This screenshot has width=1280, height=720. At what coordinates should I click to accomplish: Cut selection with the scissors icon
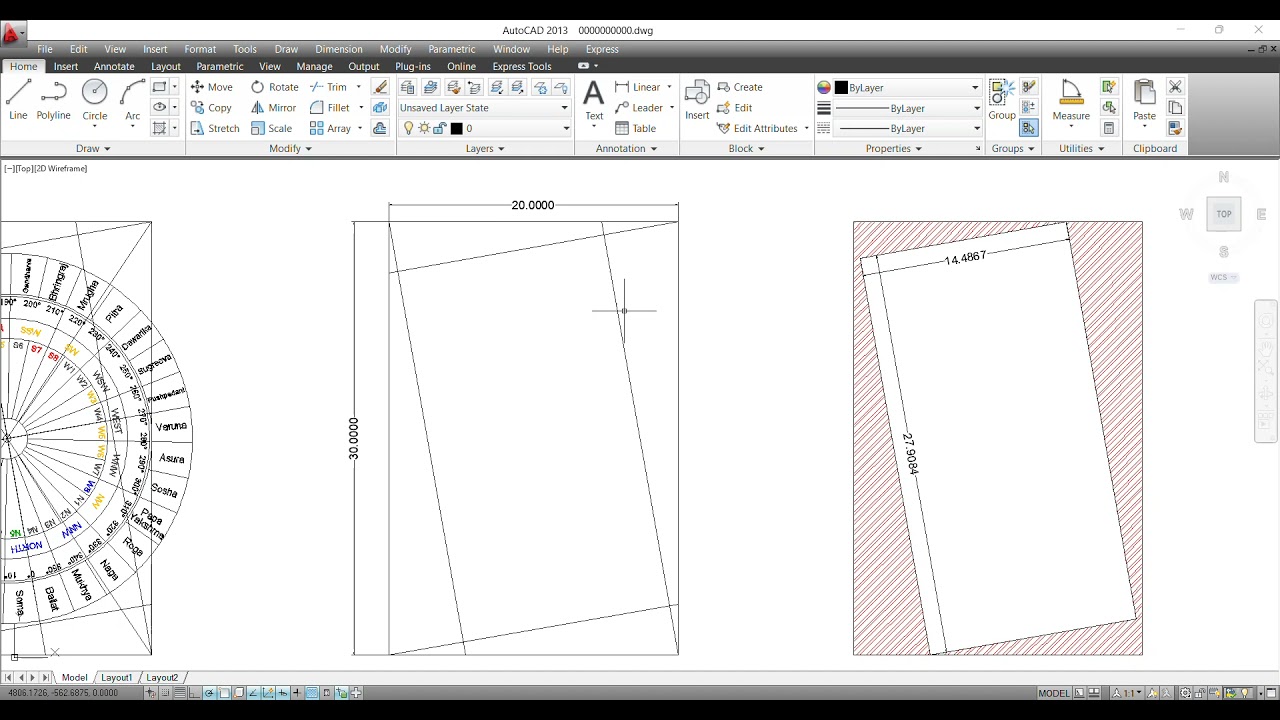(1175, 87)
